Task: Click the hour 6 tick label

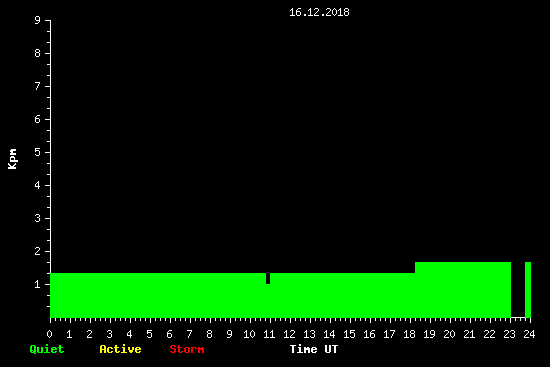Action: [x=169, y=334]
